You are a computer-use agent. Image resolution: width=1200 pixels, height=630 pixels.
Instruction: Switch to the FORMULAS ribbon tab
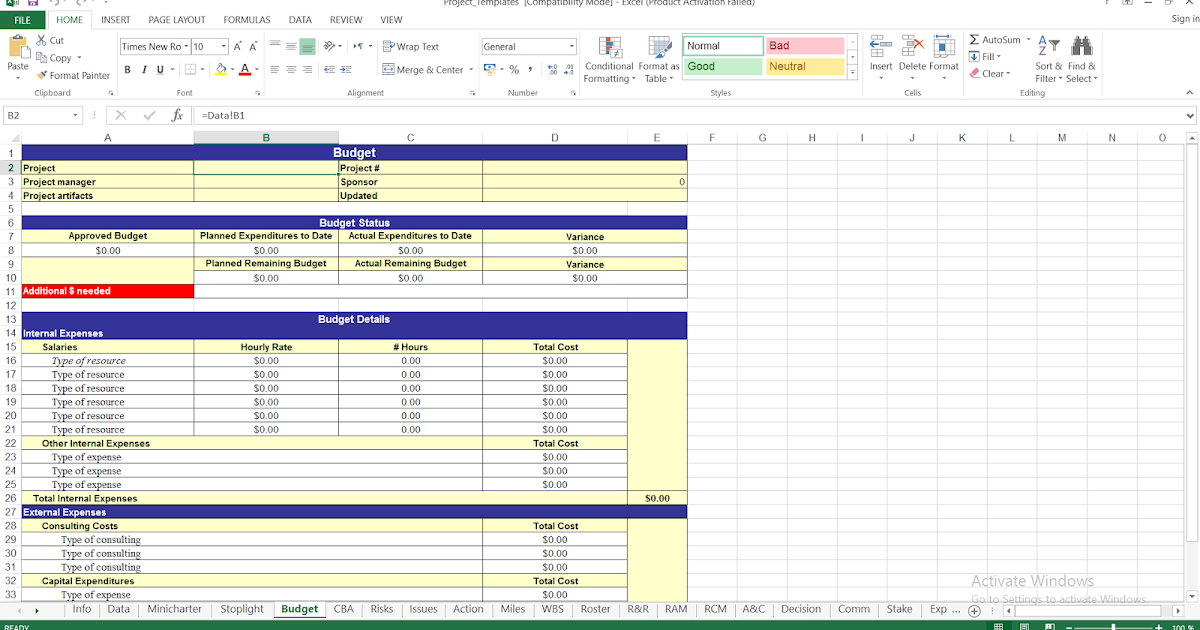pyautogui.click(x=246, y=19)
